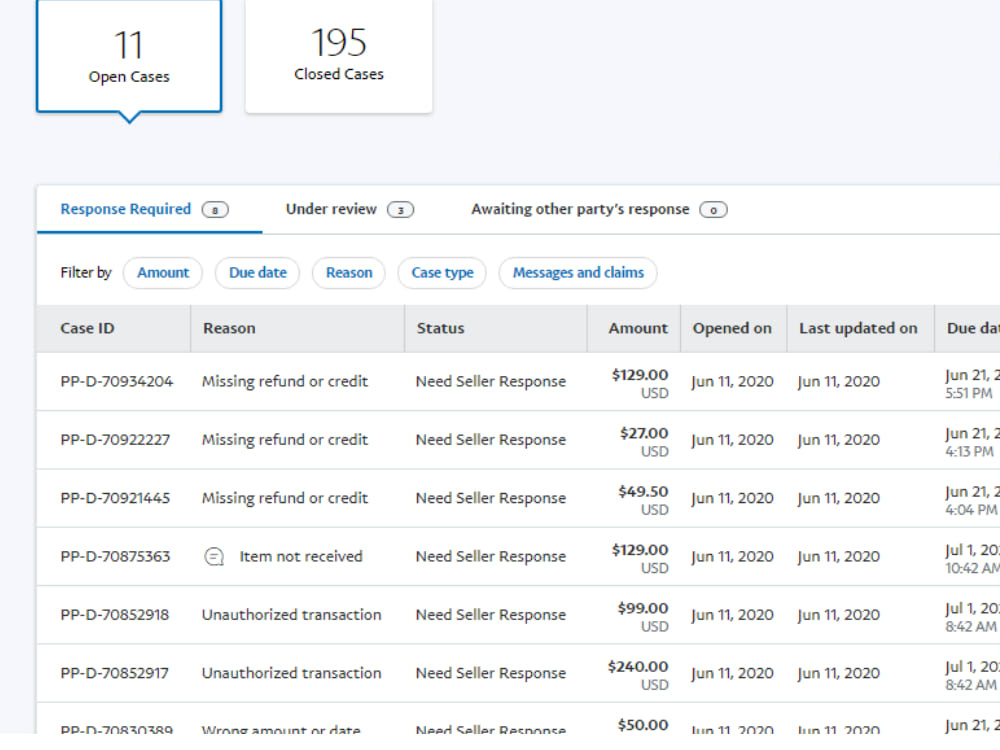1000x750 pixels.
Task: Select the 11 Open Cases card
Action: pyautogui.click(x=129, y=56)
